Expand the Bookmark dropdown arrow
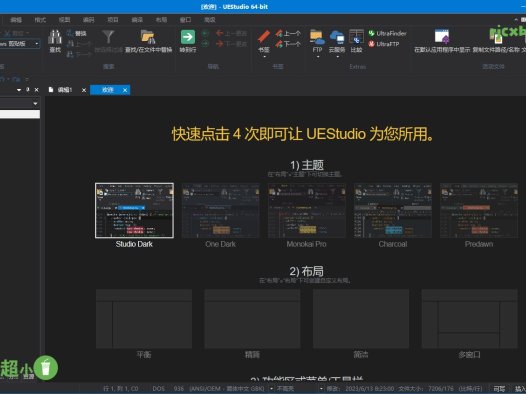Image resolution: width=526 pixels, height=394 pixels. tap(264, 57)
